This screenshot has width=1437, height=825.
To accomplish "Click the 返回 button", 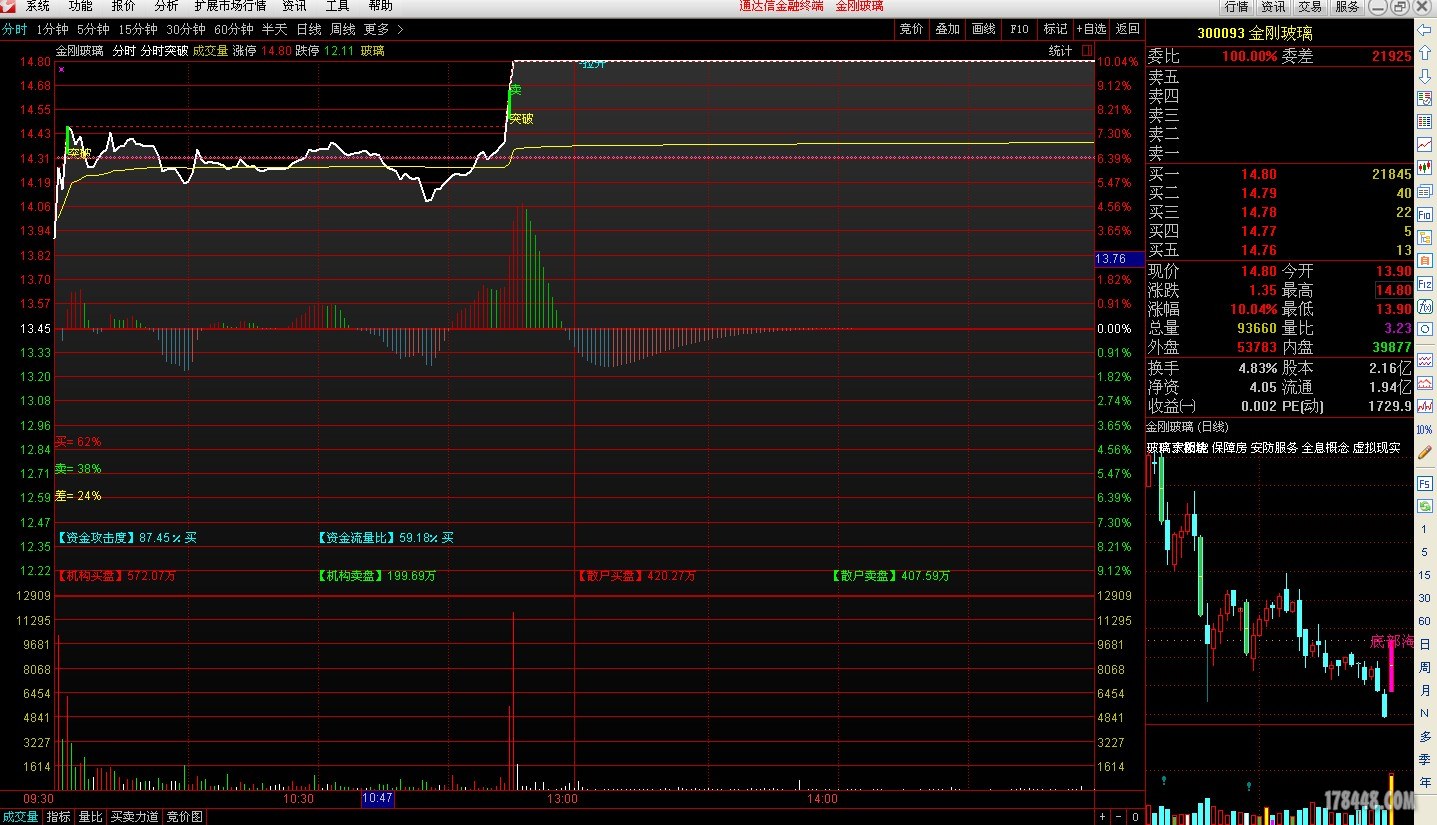I will click(1127, 29).
